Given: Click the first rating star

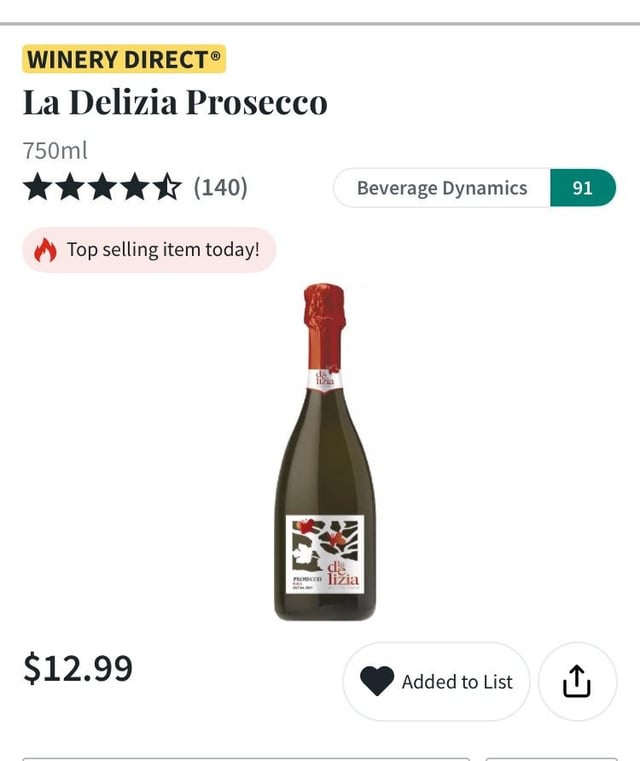Looking at the screenshot, I should pos(38,187).
